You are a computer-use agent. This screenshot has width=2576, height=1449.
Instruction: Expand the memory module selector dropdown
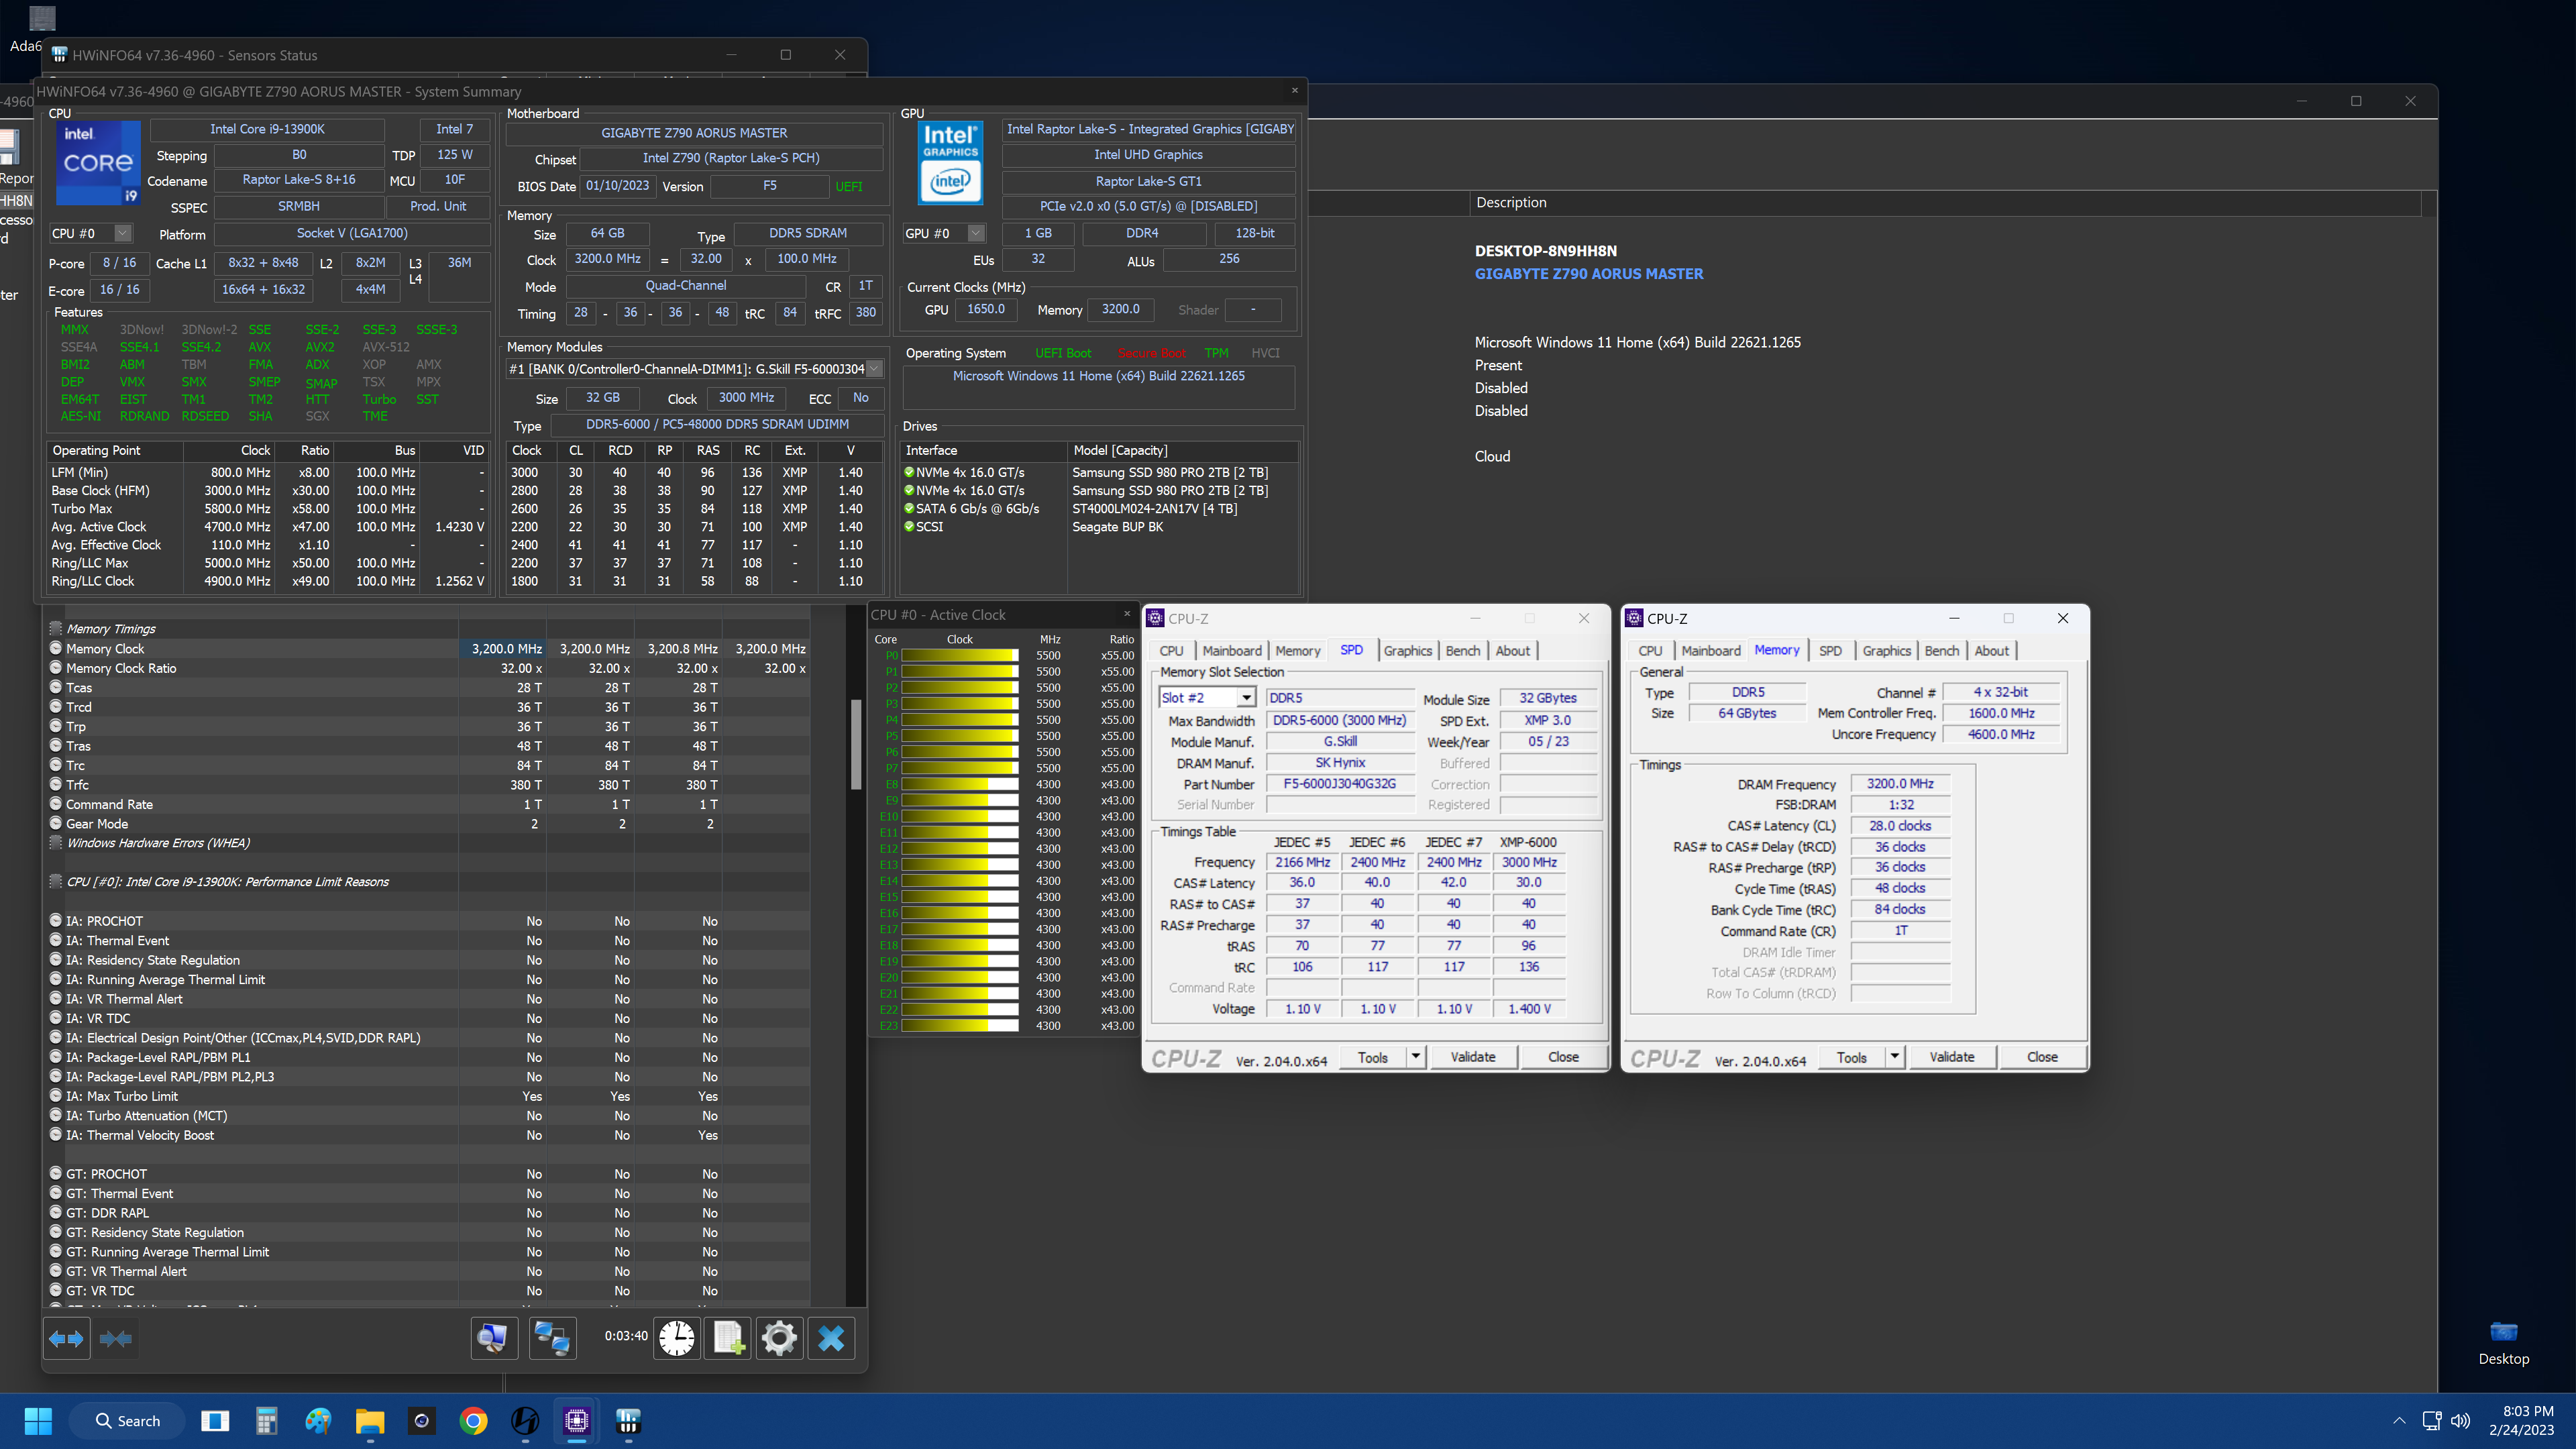coord(874,369)
